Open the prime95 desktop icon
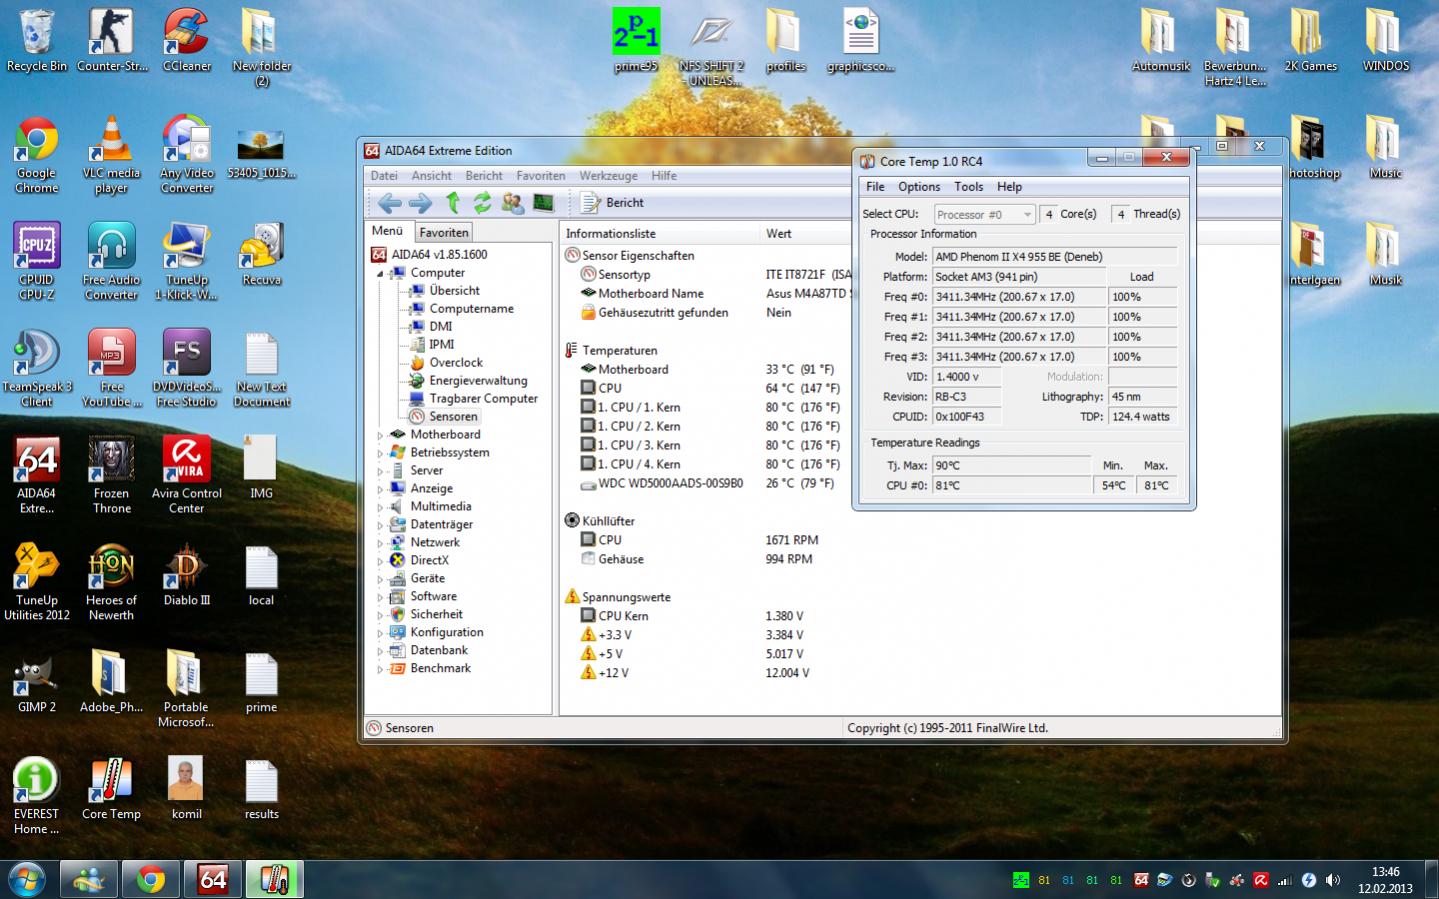This screenshot has height=899, width=1439. pos(636,40)
